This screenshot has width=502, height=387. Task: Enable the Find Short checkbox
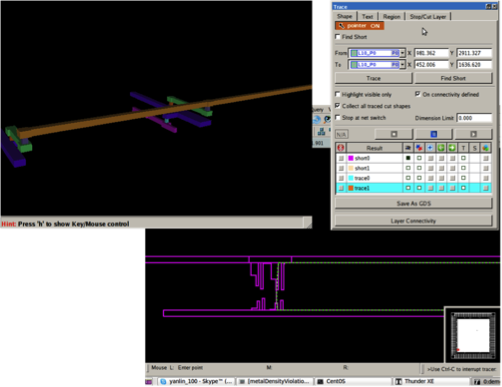[x=338, y=36]
